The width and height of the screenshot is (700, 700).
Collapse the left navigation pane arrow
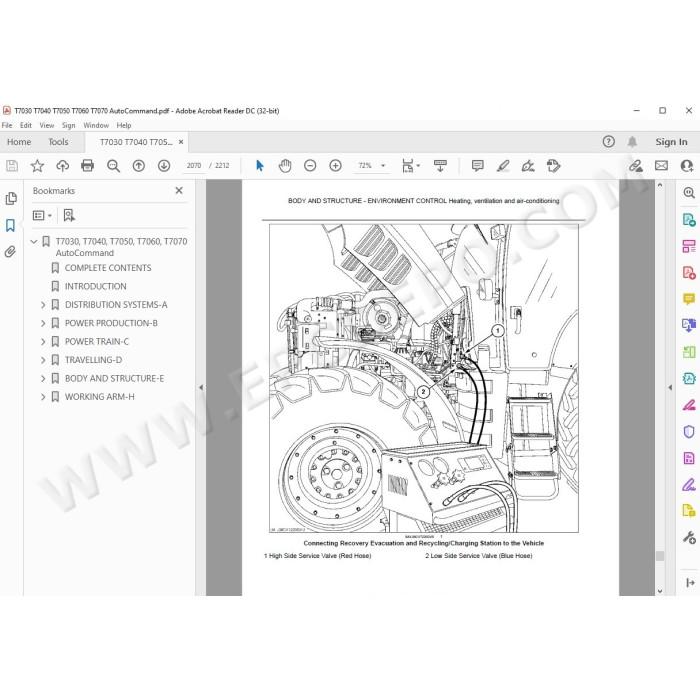201,388
